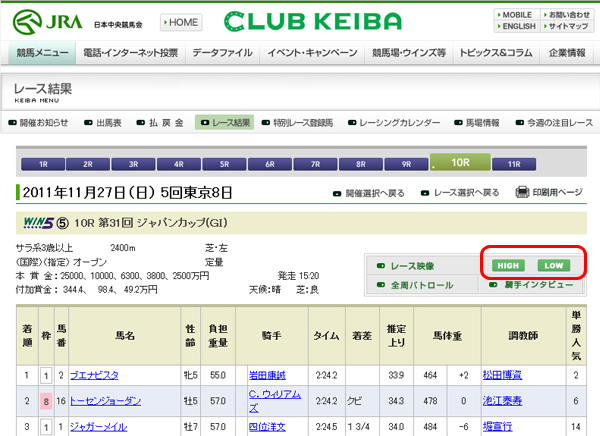Open the ENGLISH link

[517, 26]
